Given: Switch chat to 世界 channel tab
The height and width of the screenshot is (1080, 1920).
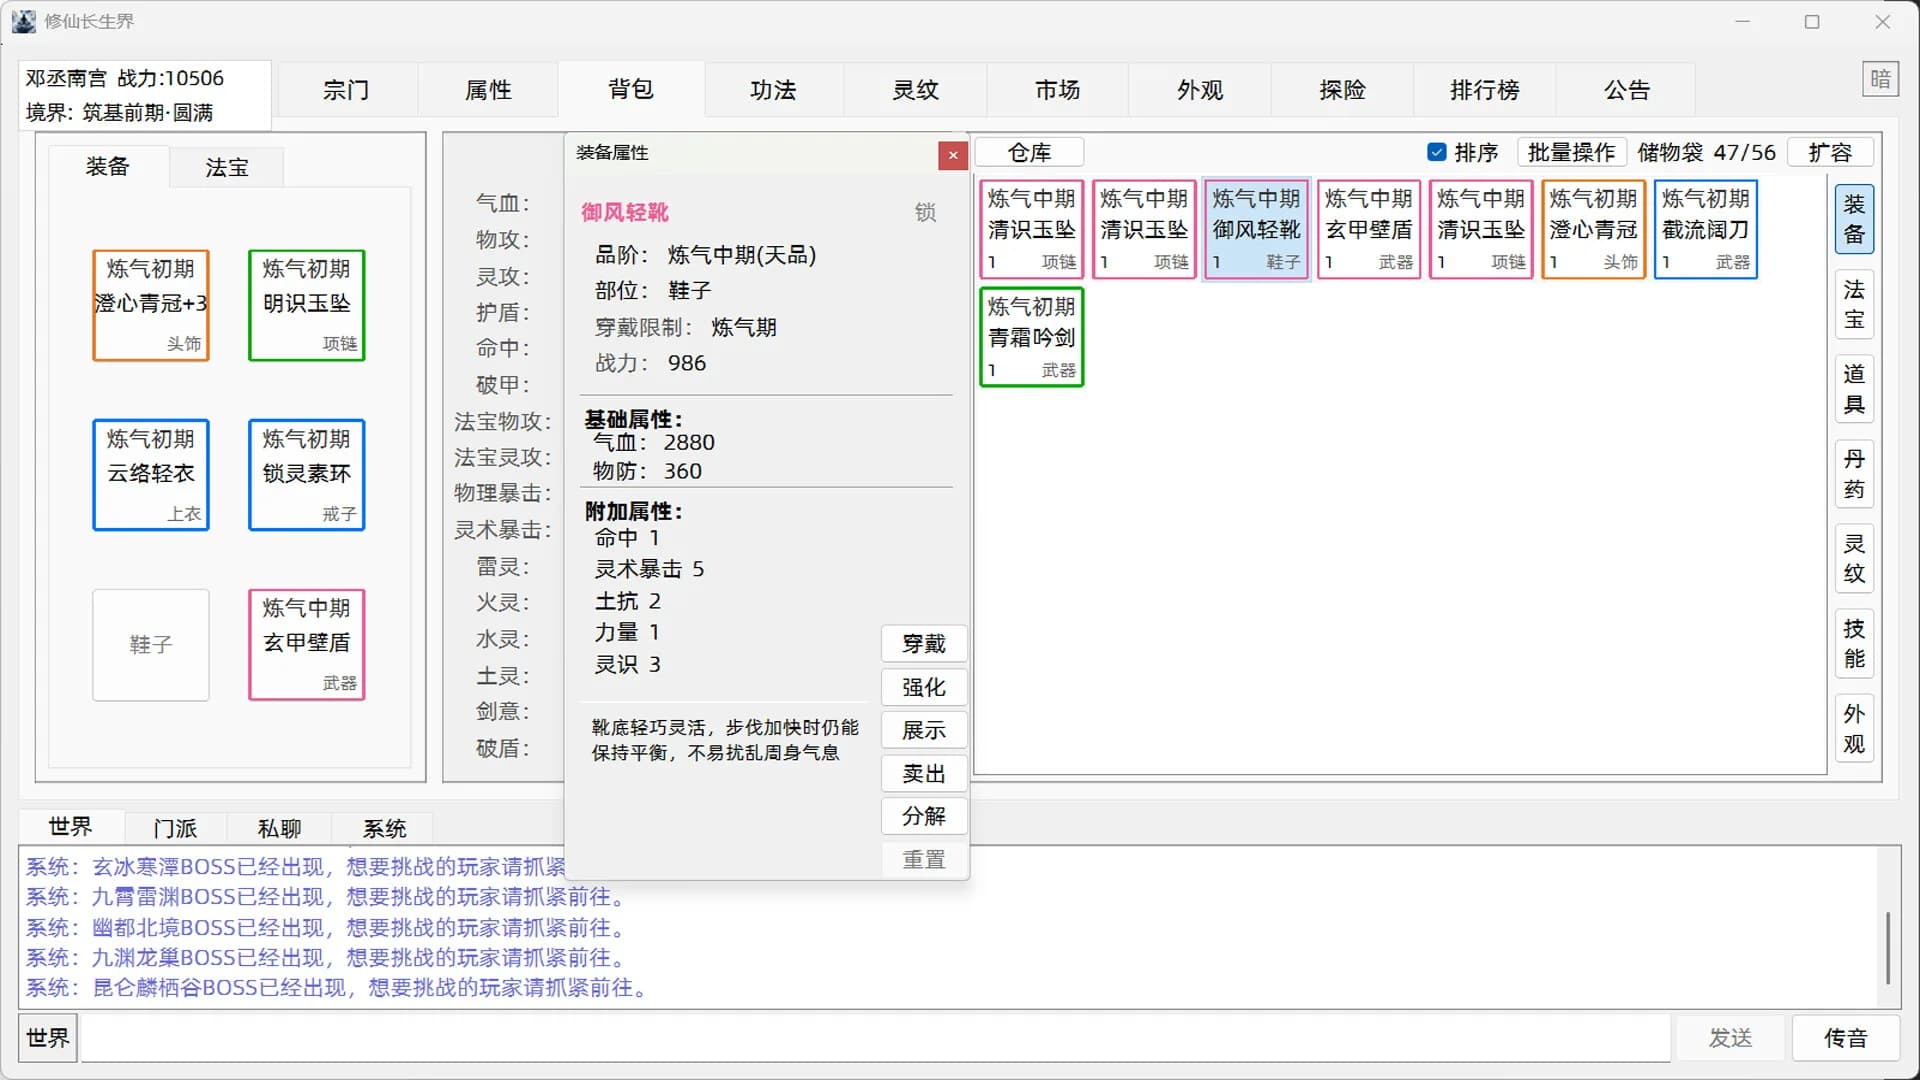Looking at the screenshot, I should point(70,827).
